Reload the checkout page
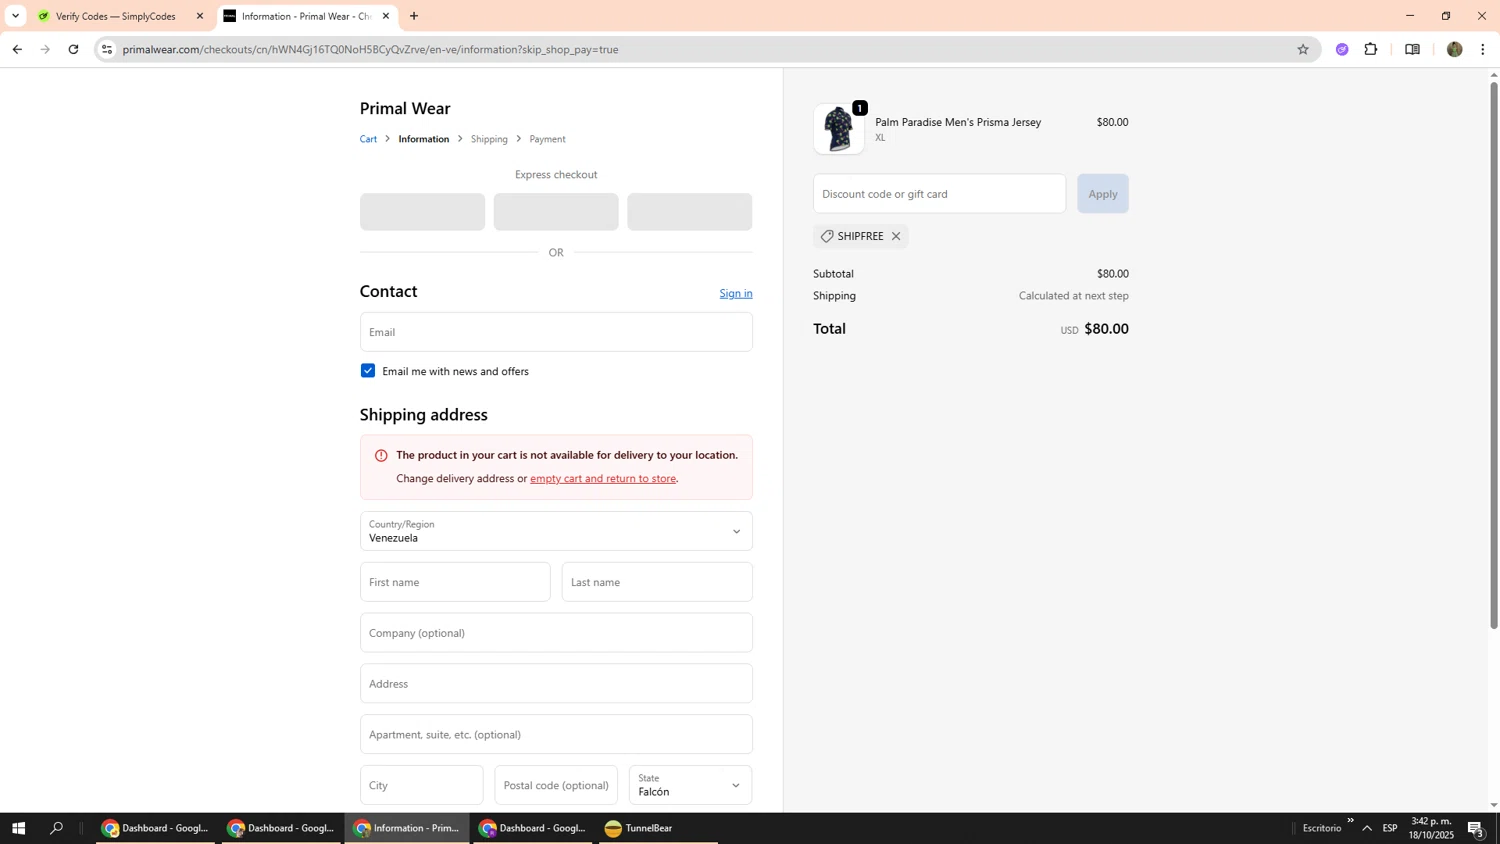1500x844 pixels. (73, 49)
